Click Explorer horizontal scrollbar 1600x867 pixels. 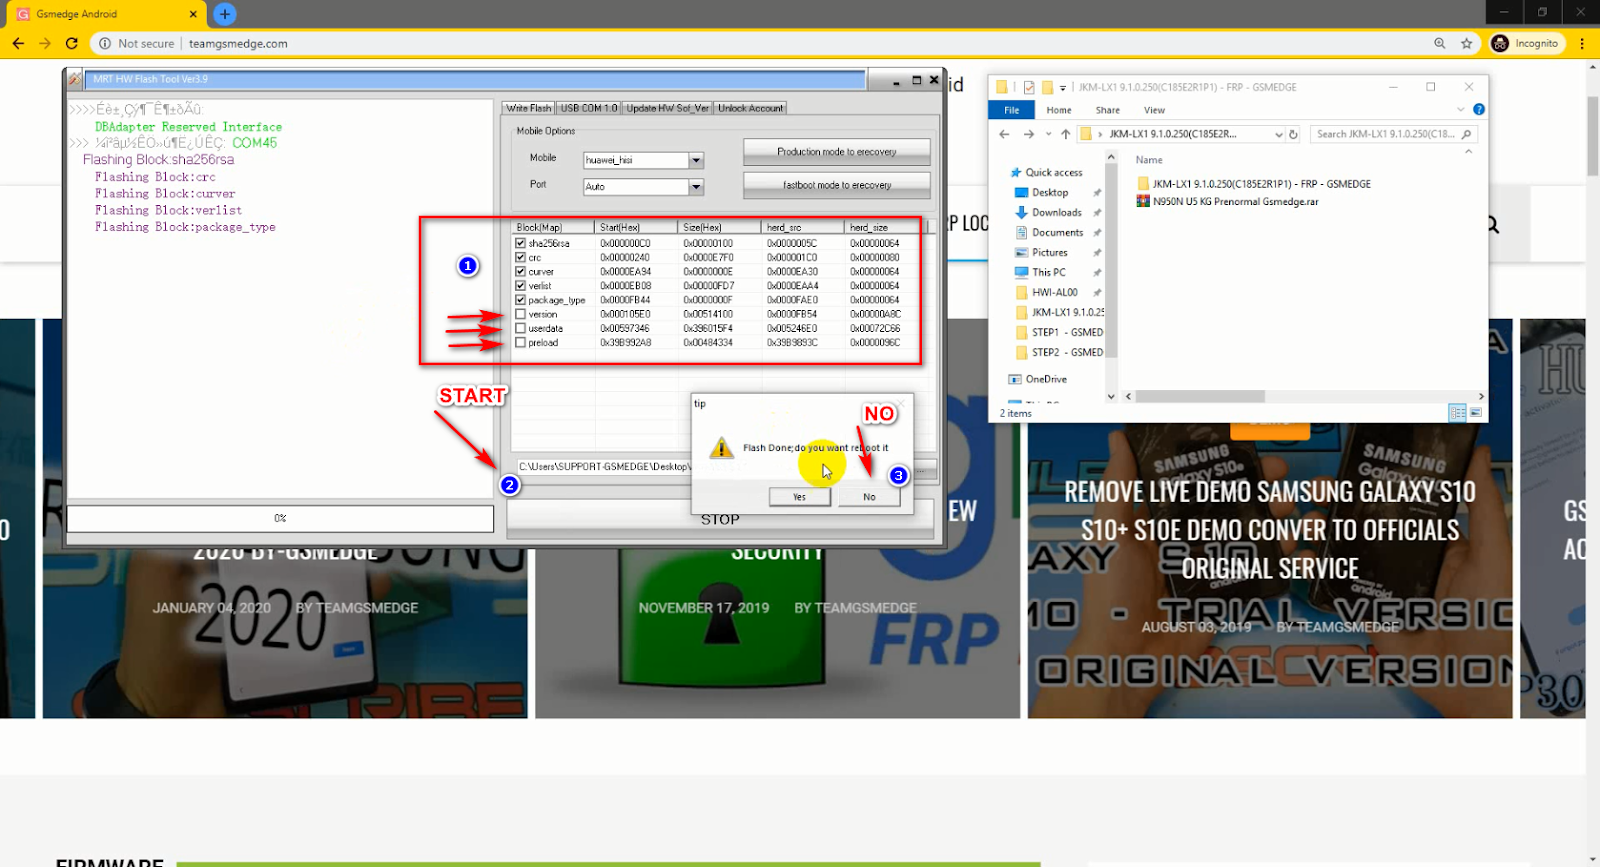[x=1200, y=396]
